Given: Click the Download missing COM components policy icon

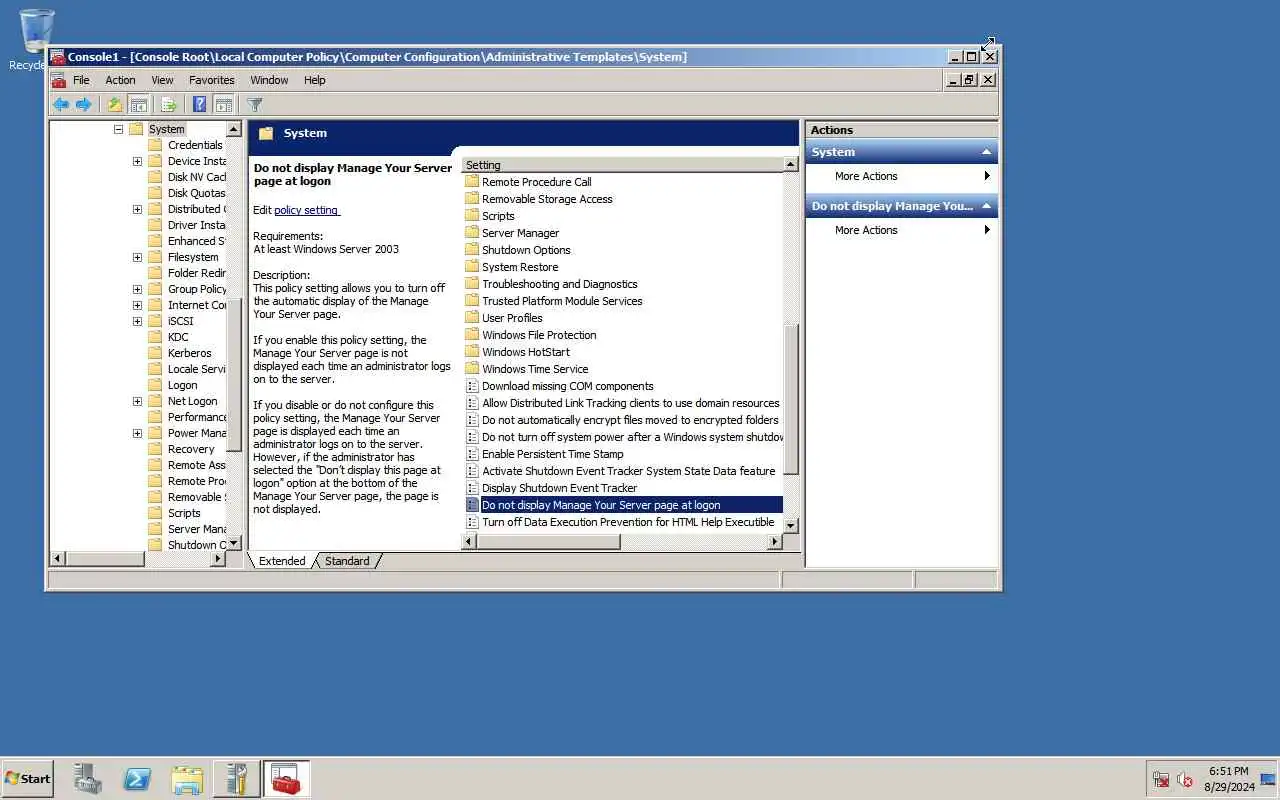Looking at the screenshot, I should 472,386.
